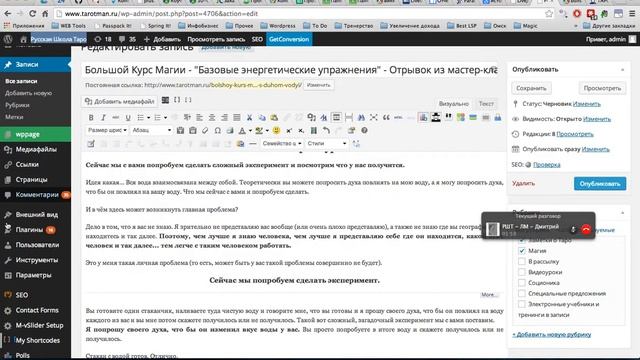Open Комментарии in sidebar
The image size is (640, 360).
coord(36,195)
